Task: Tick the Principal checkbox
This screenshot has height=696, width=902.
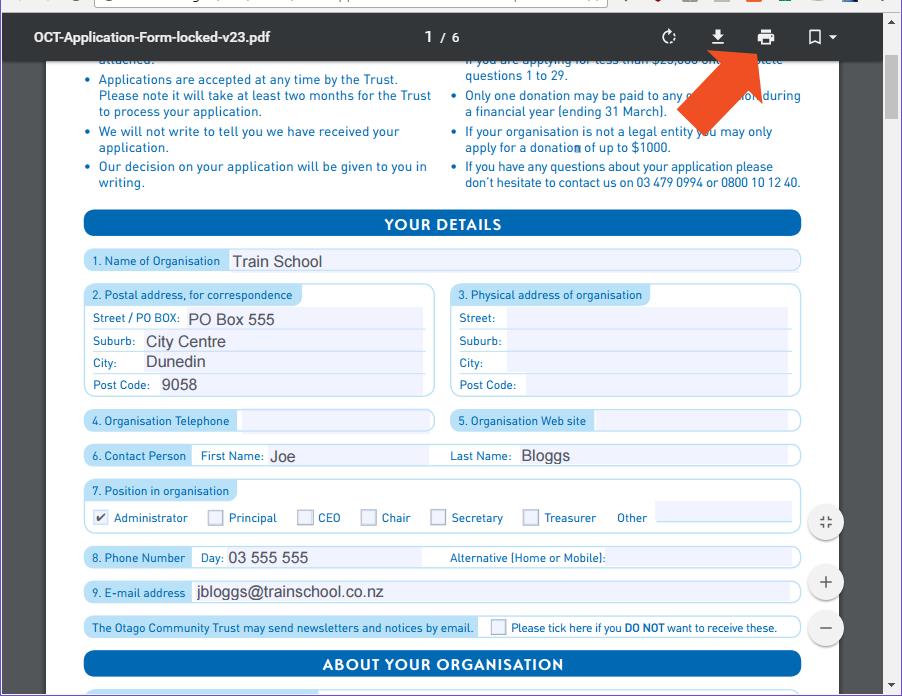Action: pyautogui.click(x=215, y=517)
